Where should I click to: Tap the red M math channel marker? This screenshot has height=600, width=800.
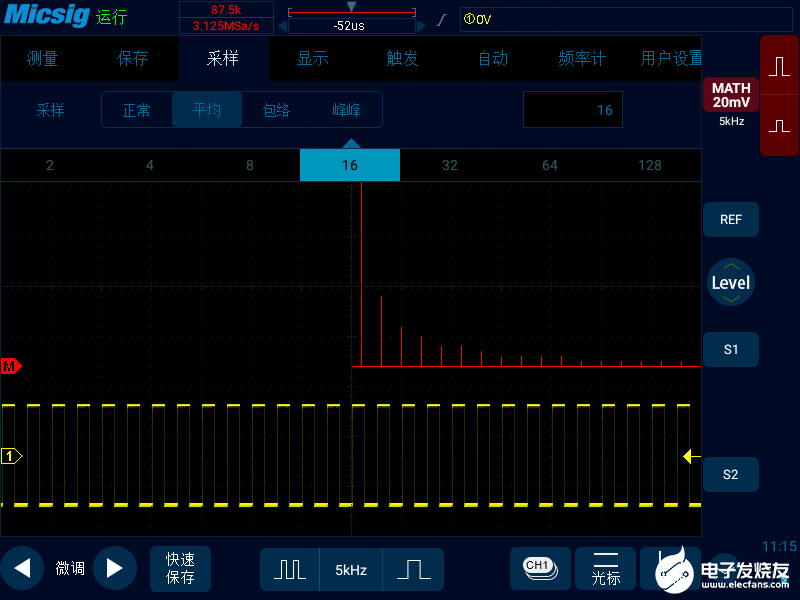[x=11, y=366]
